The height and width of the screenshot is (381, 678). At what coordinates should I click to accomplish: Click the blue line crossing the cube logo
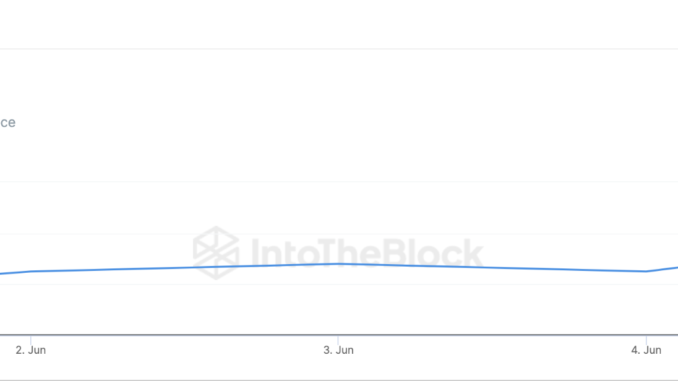tap(216, 266)
